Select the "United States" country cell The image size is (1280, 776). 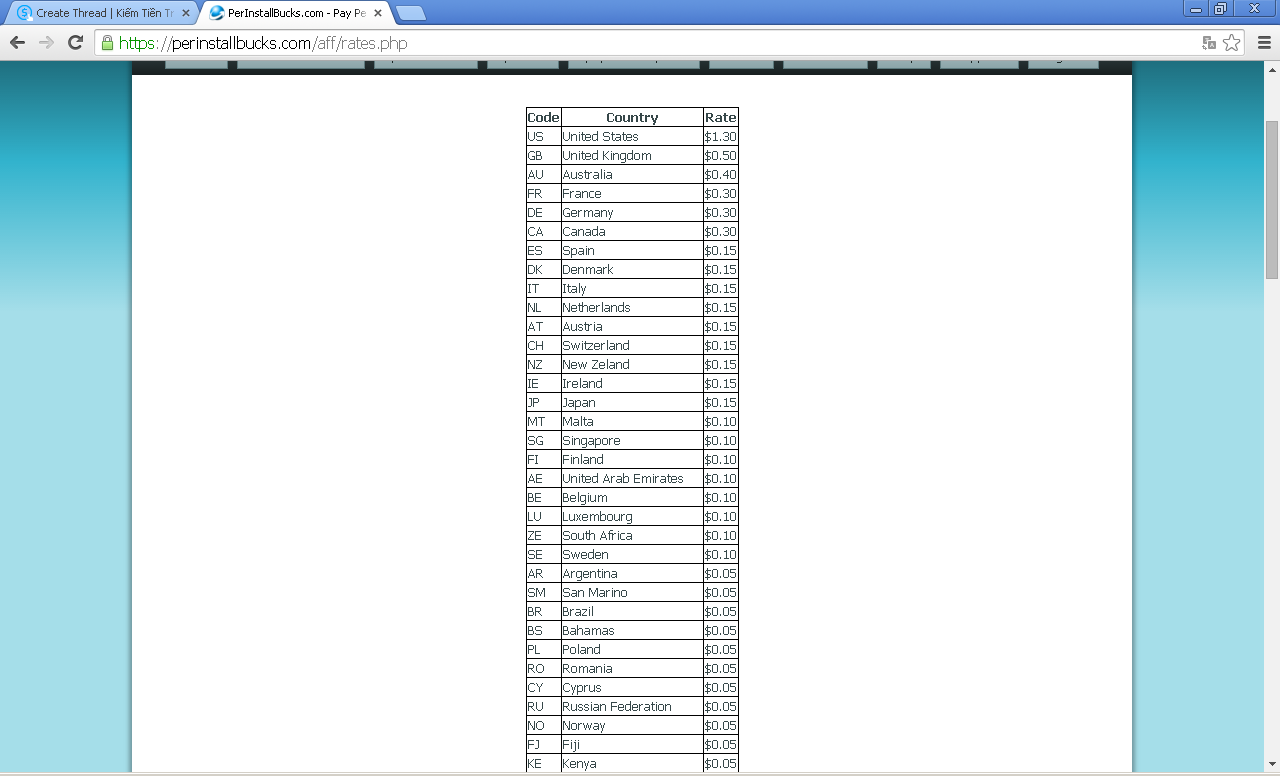(632, 136)
